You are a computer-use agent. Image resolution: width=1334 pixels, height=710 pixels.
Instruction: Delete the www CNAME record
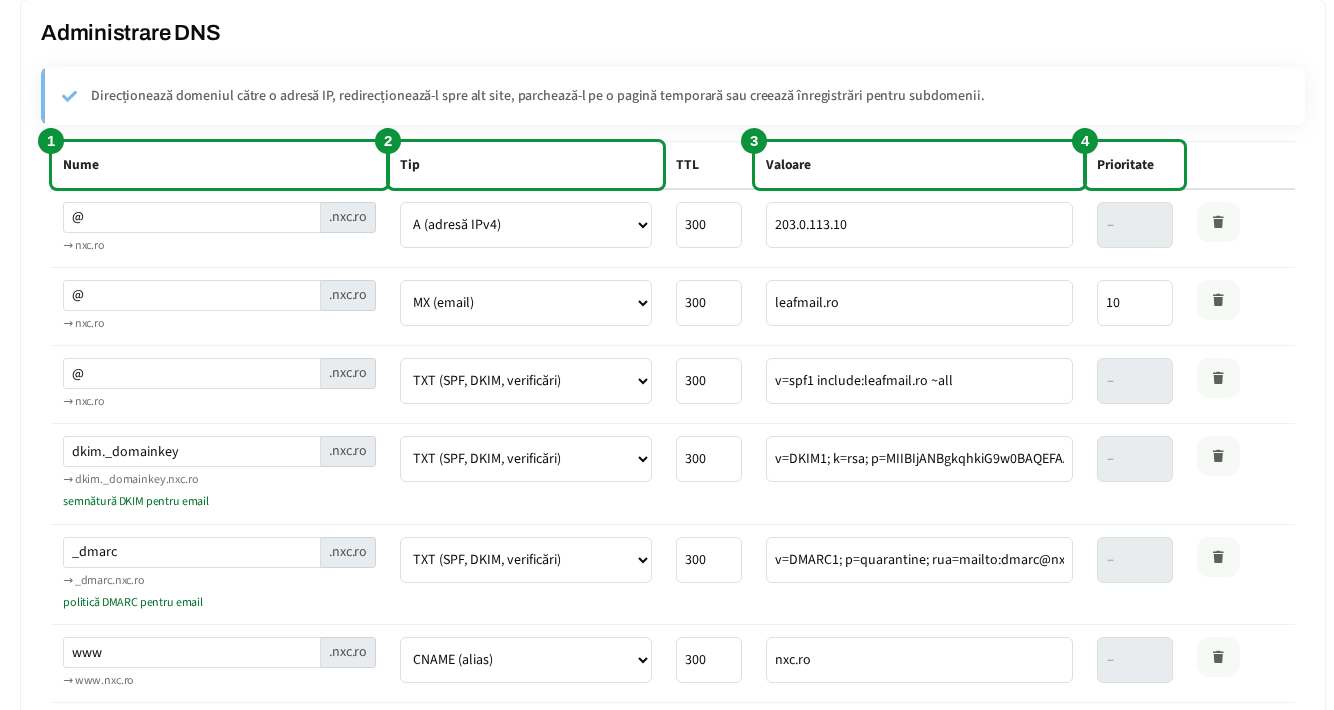pos(1218,657)
